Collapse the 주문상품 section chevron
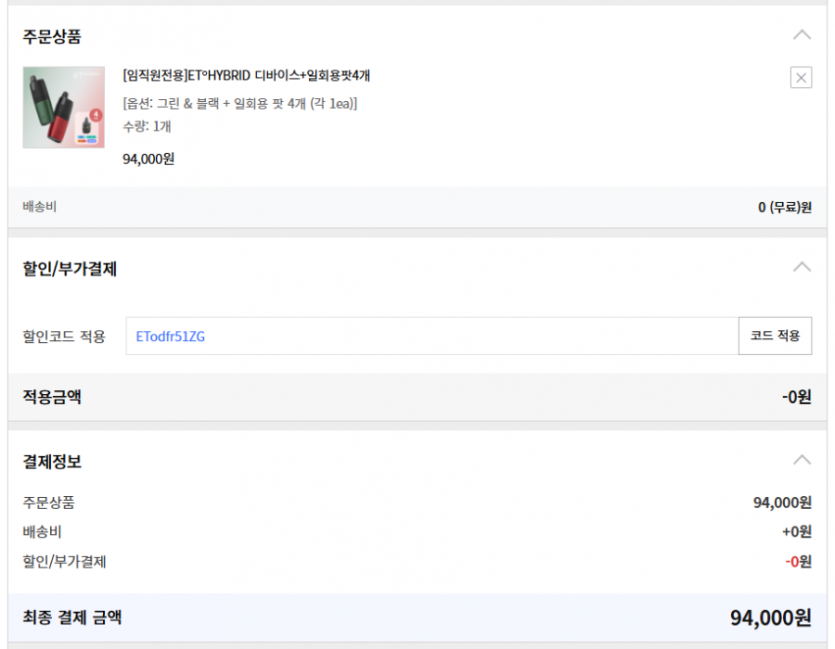Viewport: 835px width, 649px height. [x=801, y=35]
